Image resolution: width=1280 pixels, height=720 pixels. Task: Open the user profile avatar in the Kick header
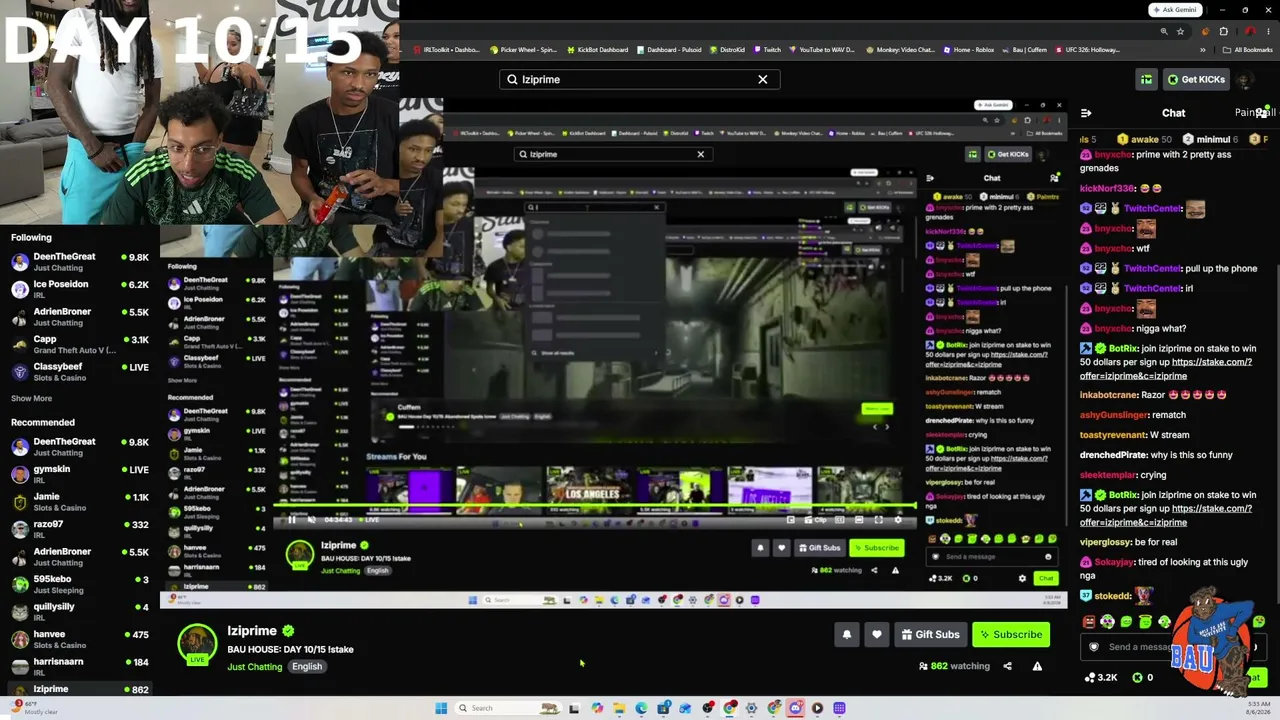pyautogui.click(x=1245, y=79)
